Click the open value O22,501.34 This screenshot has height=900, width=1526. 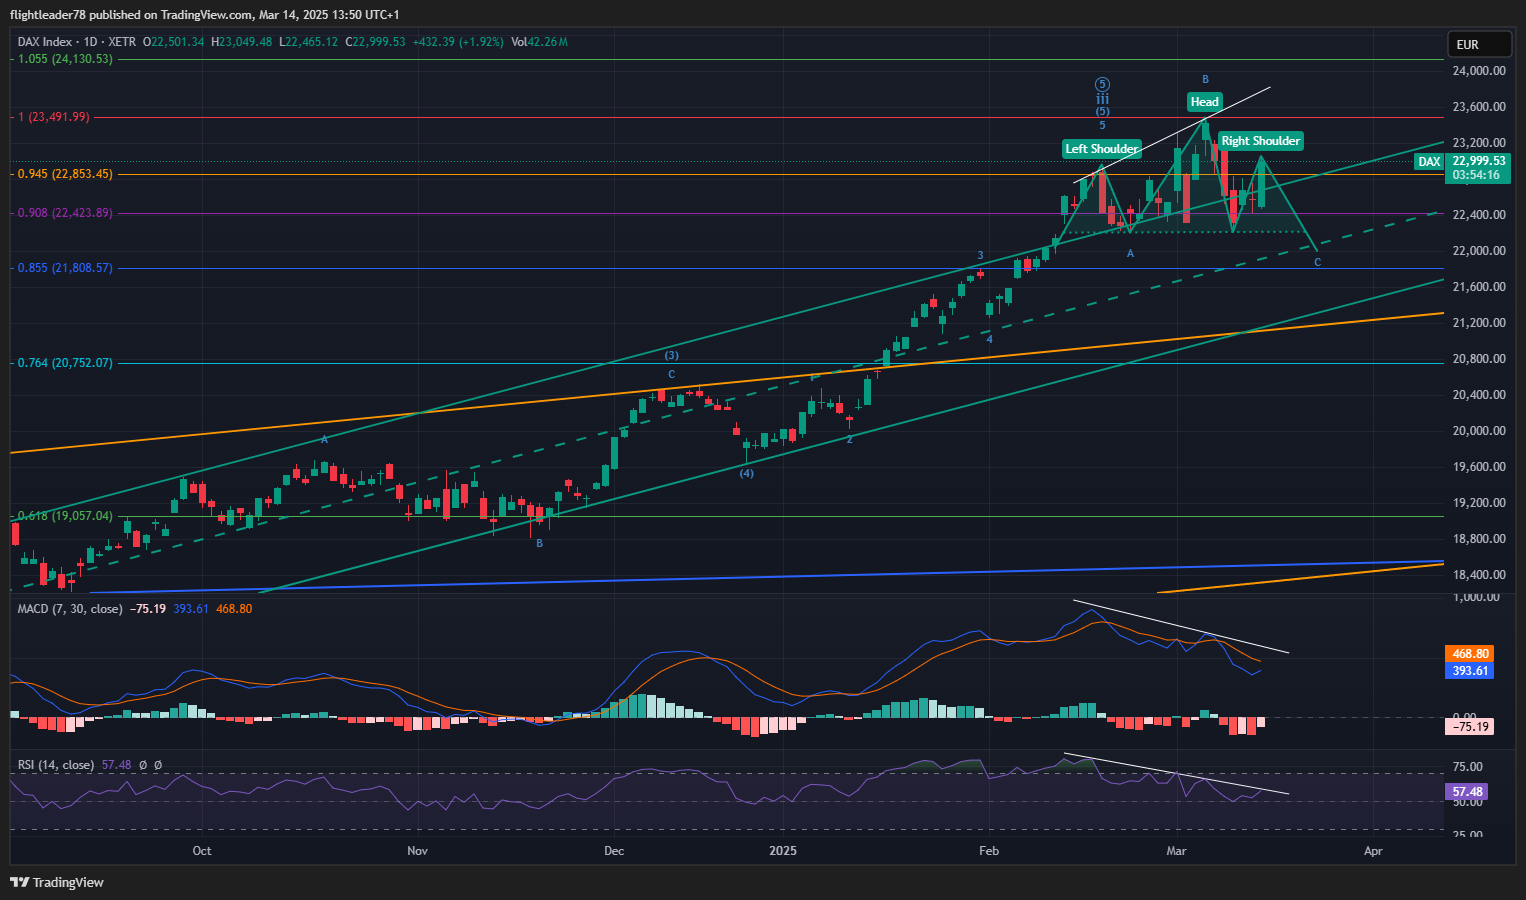click(x=174, y=42)
